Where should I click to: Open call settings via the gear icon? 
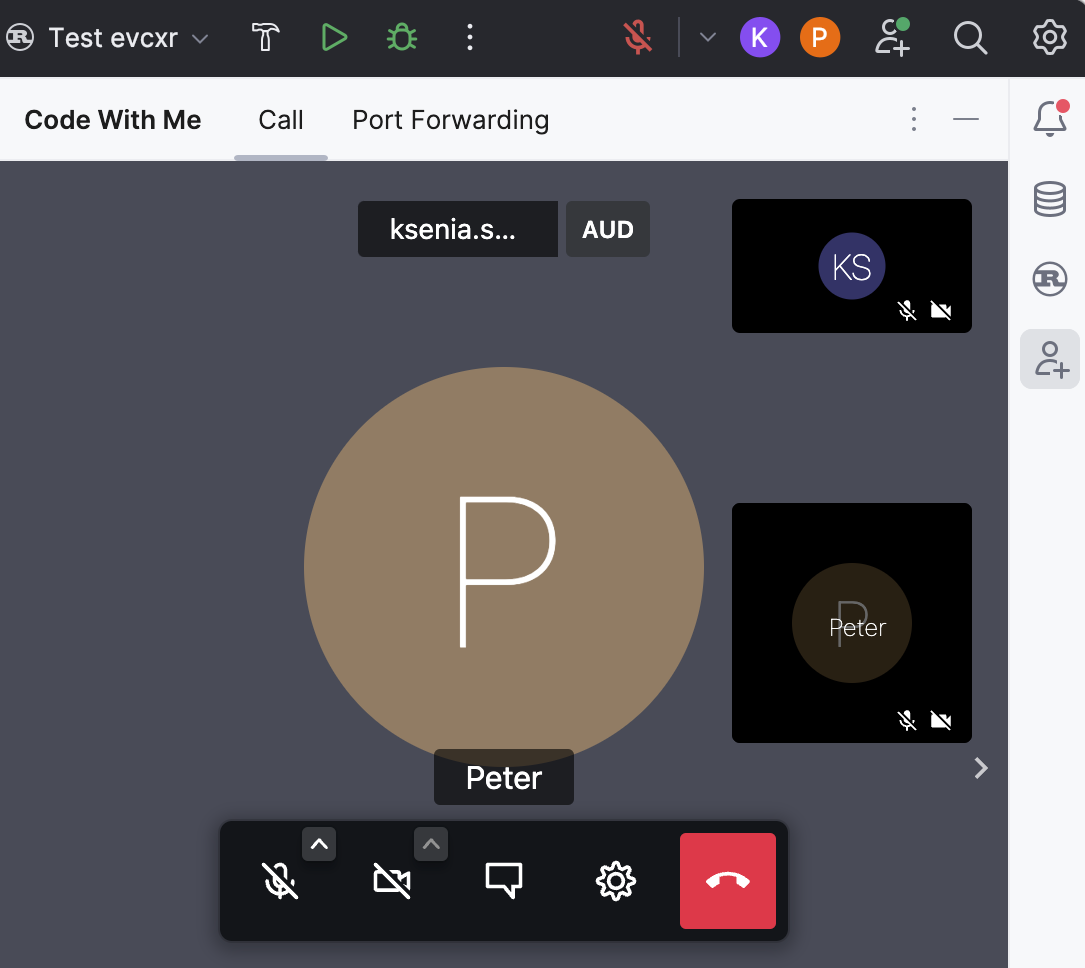(616, 881)
